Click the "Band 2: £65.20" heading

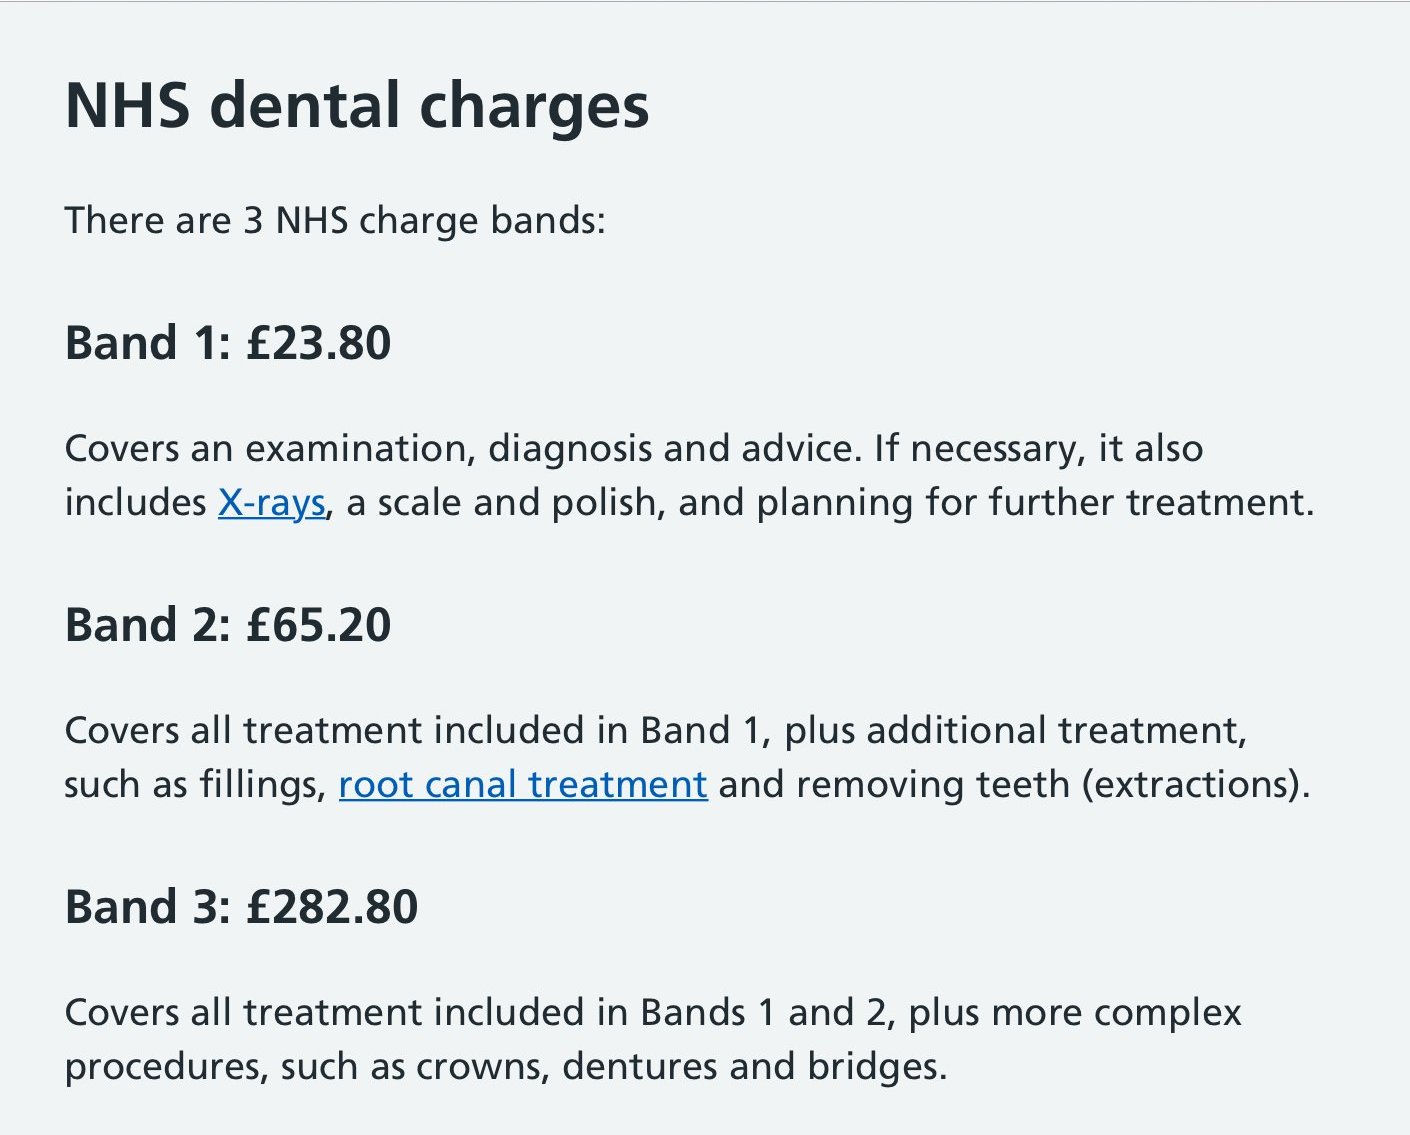coord(228,625)
